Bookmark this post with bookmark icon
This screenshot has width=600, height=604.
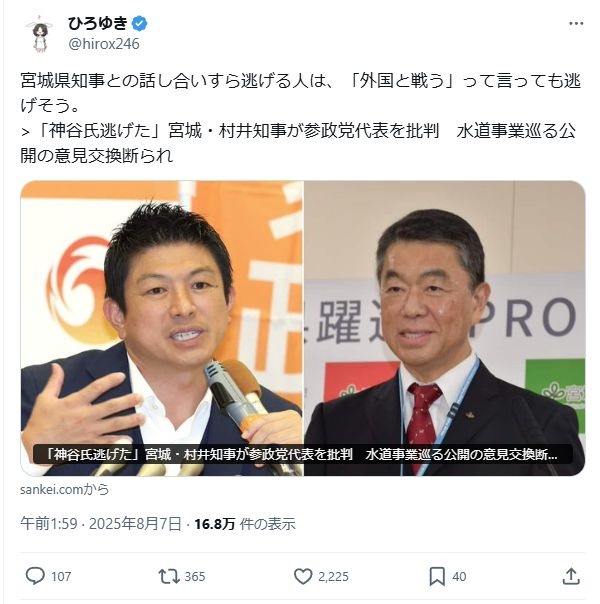coord(437,576)
